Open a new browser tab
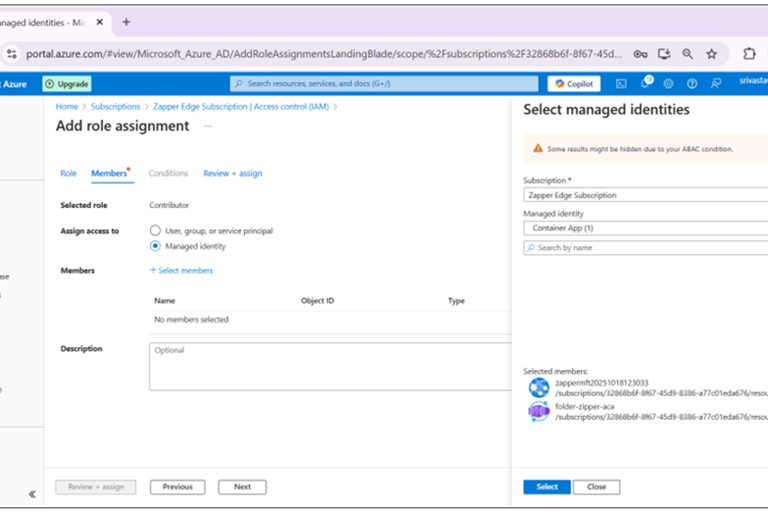Screen dimensions: 768x512 (126, 22)
